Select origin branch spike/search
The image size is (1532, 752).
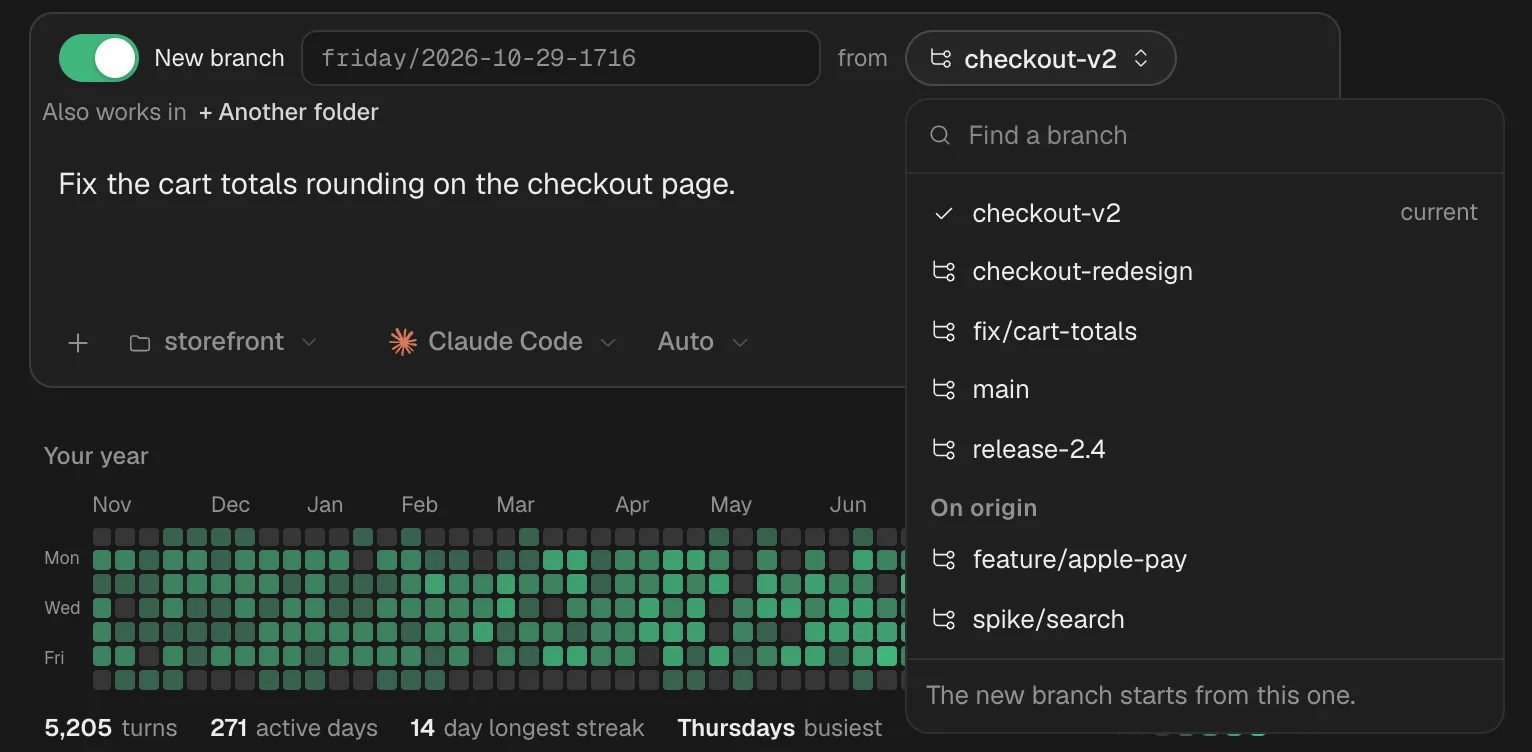click(1205, 619)
